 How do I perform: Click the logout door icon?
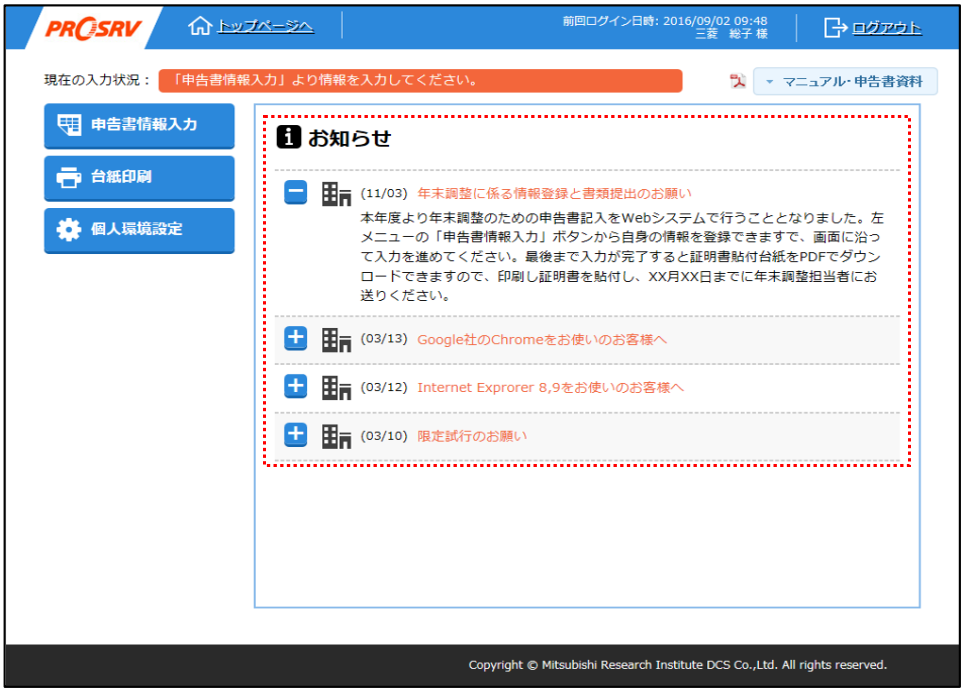[x=835, y=27]
